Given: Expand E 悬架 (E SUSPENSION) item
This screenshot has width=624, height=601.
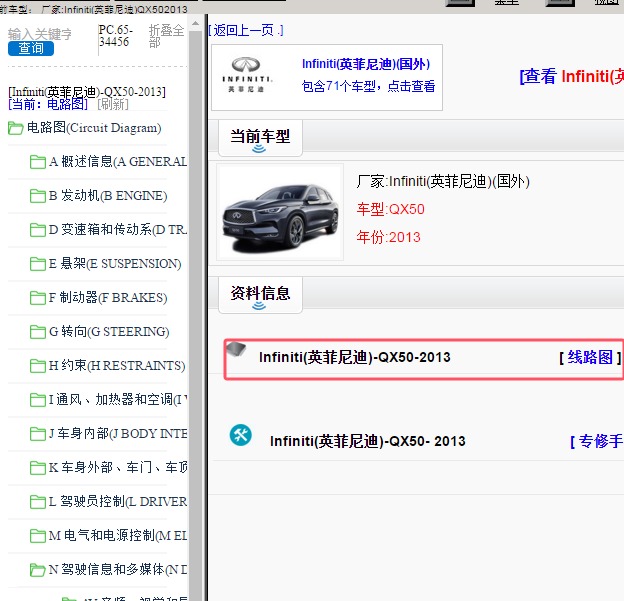Looking at the screenshot, I should point(115,263).
